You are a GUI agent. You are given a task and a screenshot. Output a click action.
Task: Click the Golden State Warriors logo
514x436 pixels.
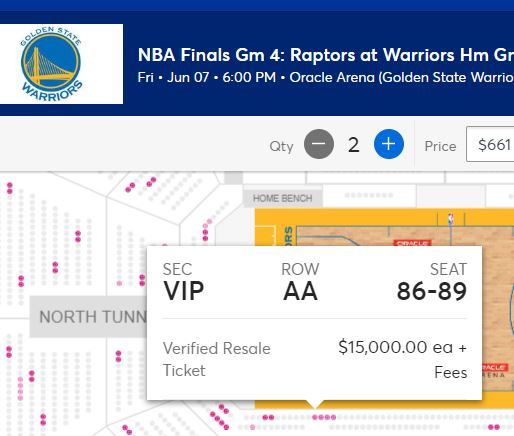(x=51, y=64)
